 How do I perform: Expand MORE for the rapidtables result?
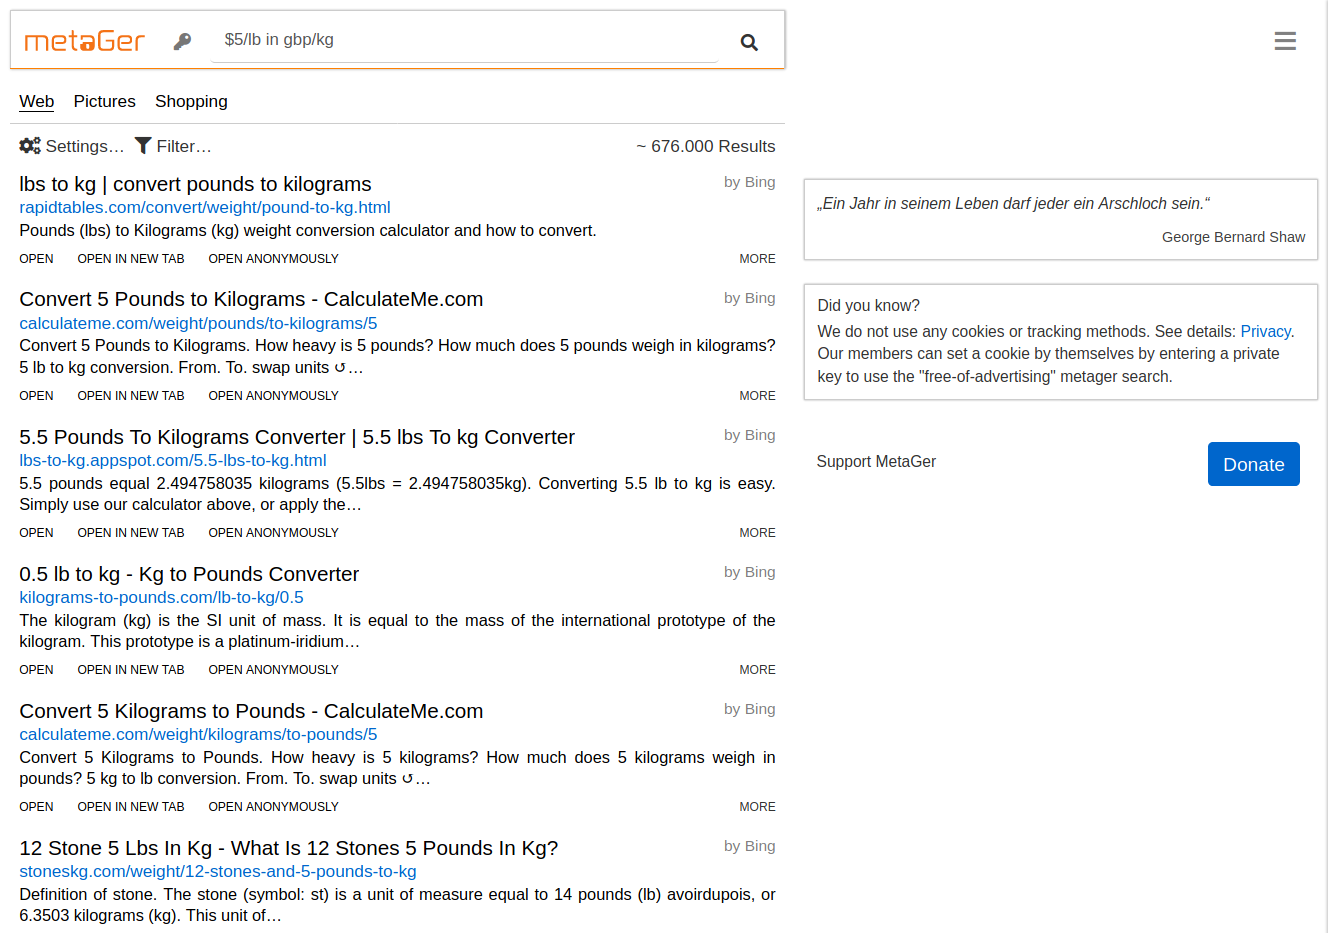tap(757, 259)
